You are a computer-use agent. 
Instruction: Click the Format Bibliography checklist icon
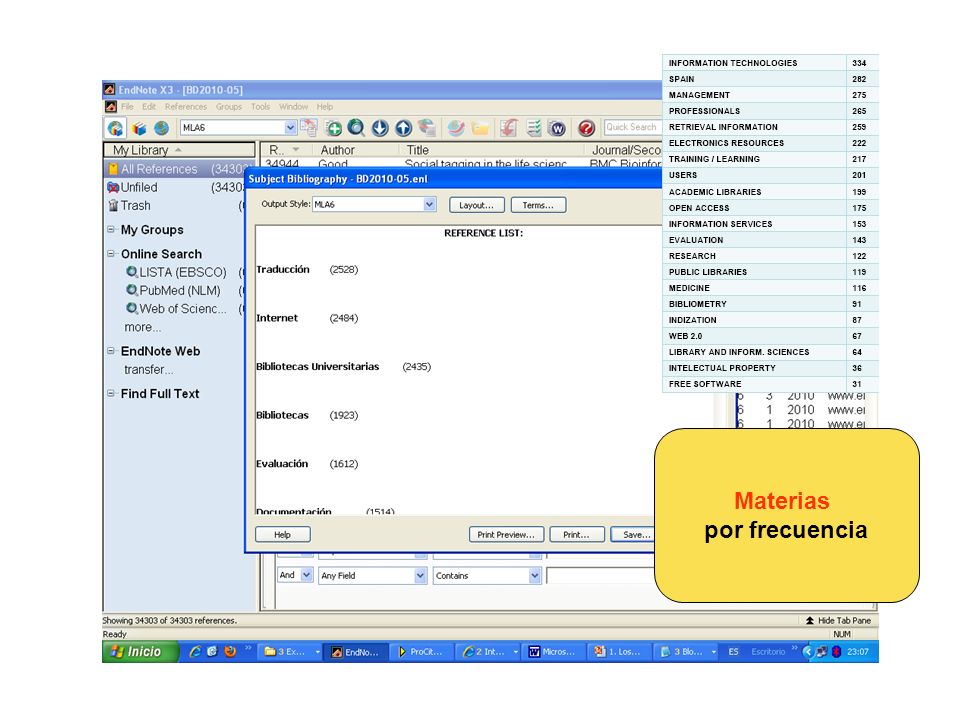[534, 128]
